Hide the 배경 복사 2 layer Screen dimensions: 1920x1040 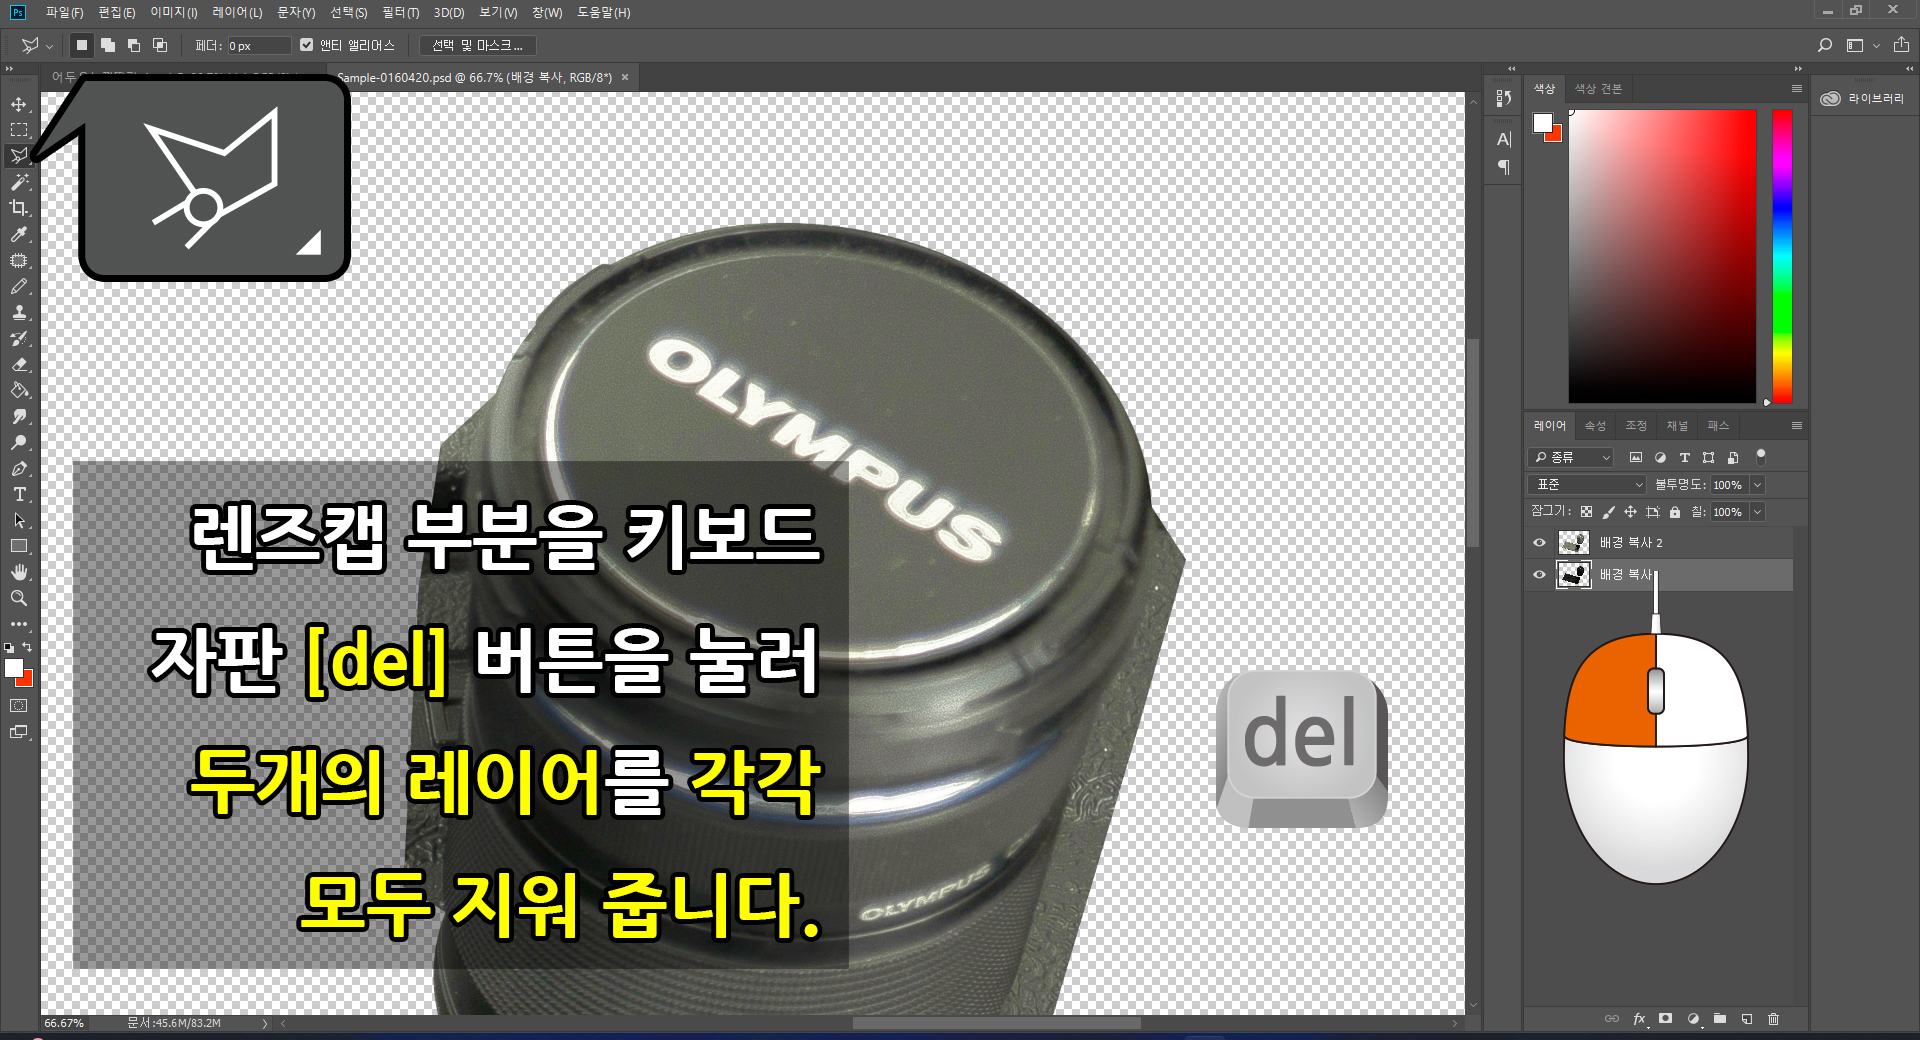(1539, 543)
